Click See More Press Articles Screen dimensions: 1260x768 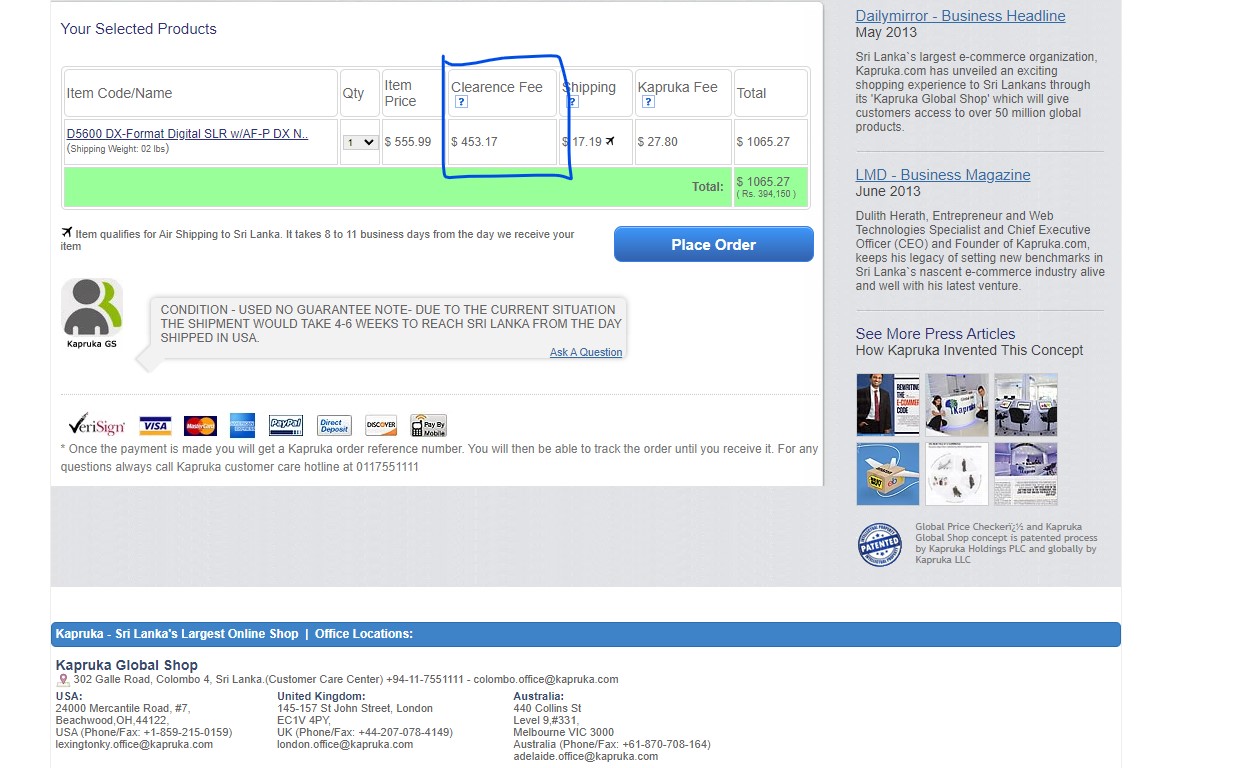click(935, 334)
